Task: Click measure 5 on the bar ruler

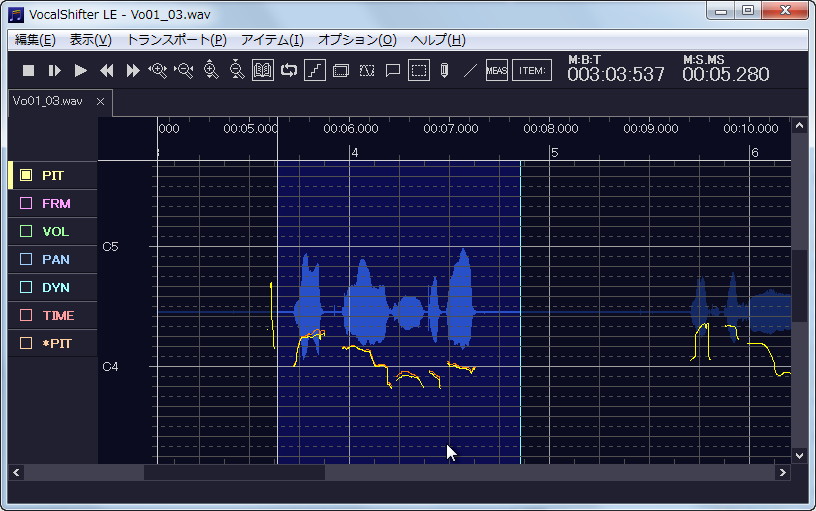Action: pos(555,152)
